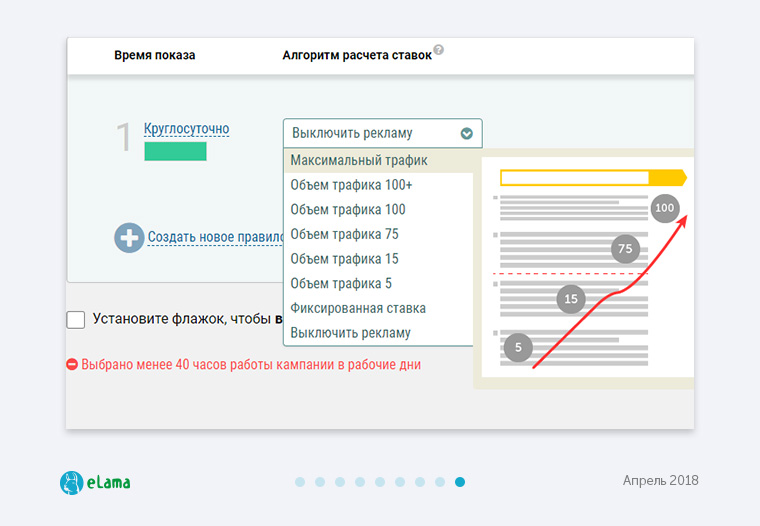The image size is (760, 526).
Task: Click the plus icon for new rule
Action: (x=129, y=237)
